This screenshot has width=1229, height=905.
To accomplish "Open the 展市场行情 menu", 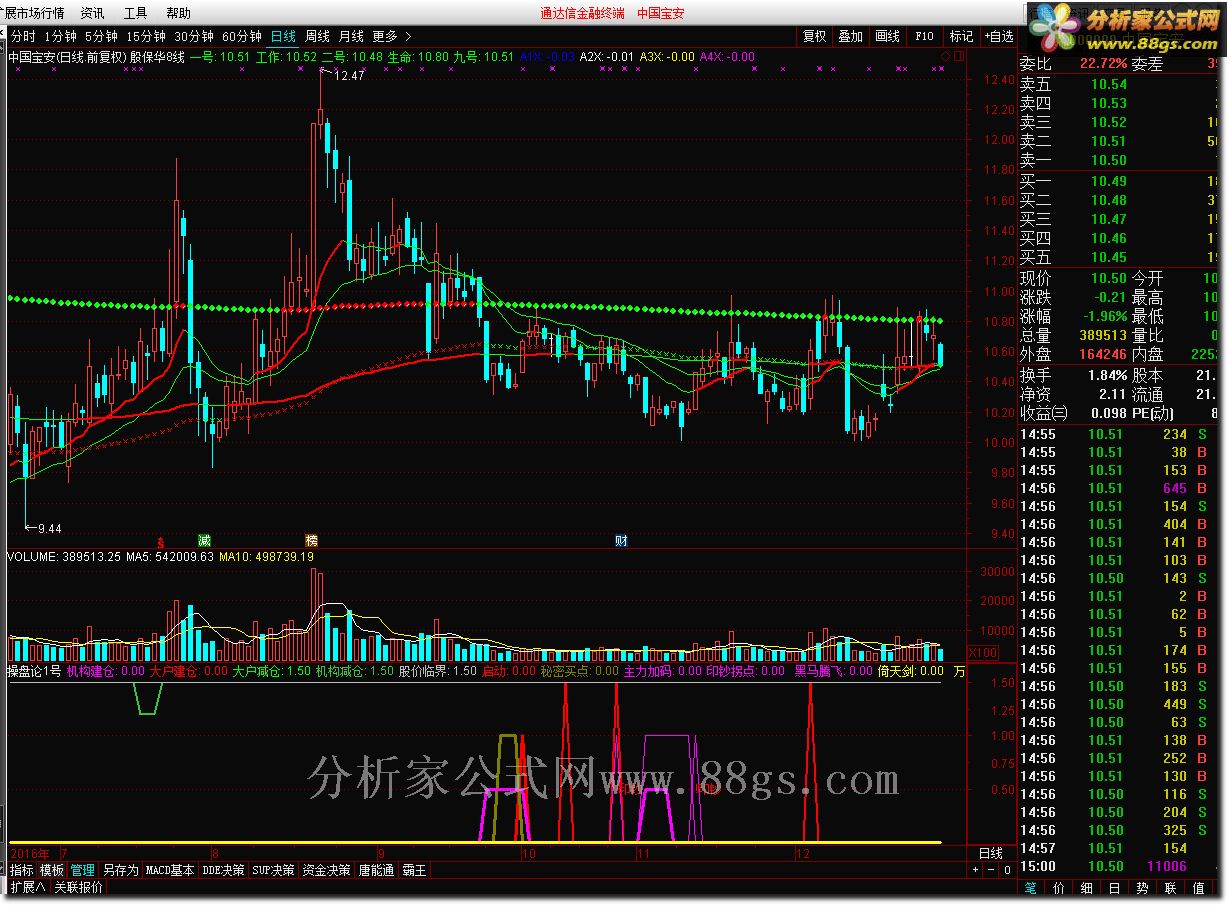I will pyautogui.click(x=33, y=13).
